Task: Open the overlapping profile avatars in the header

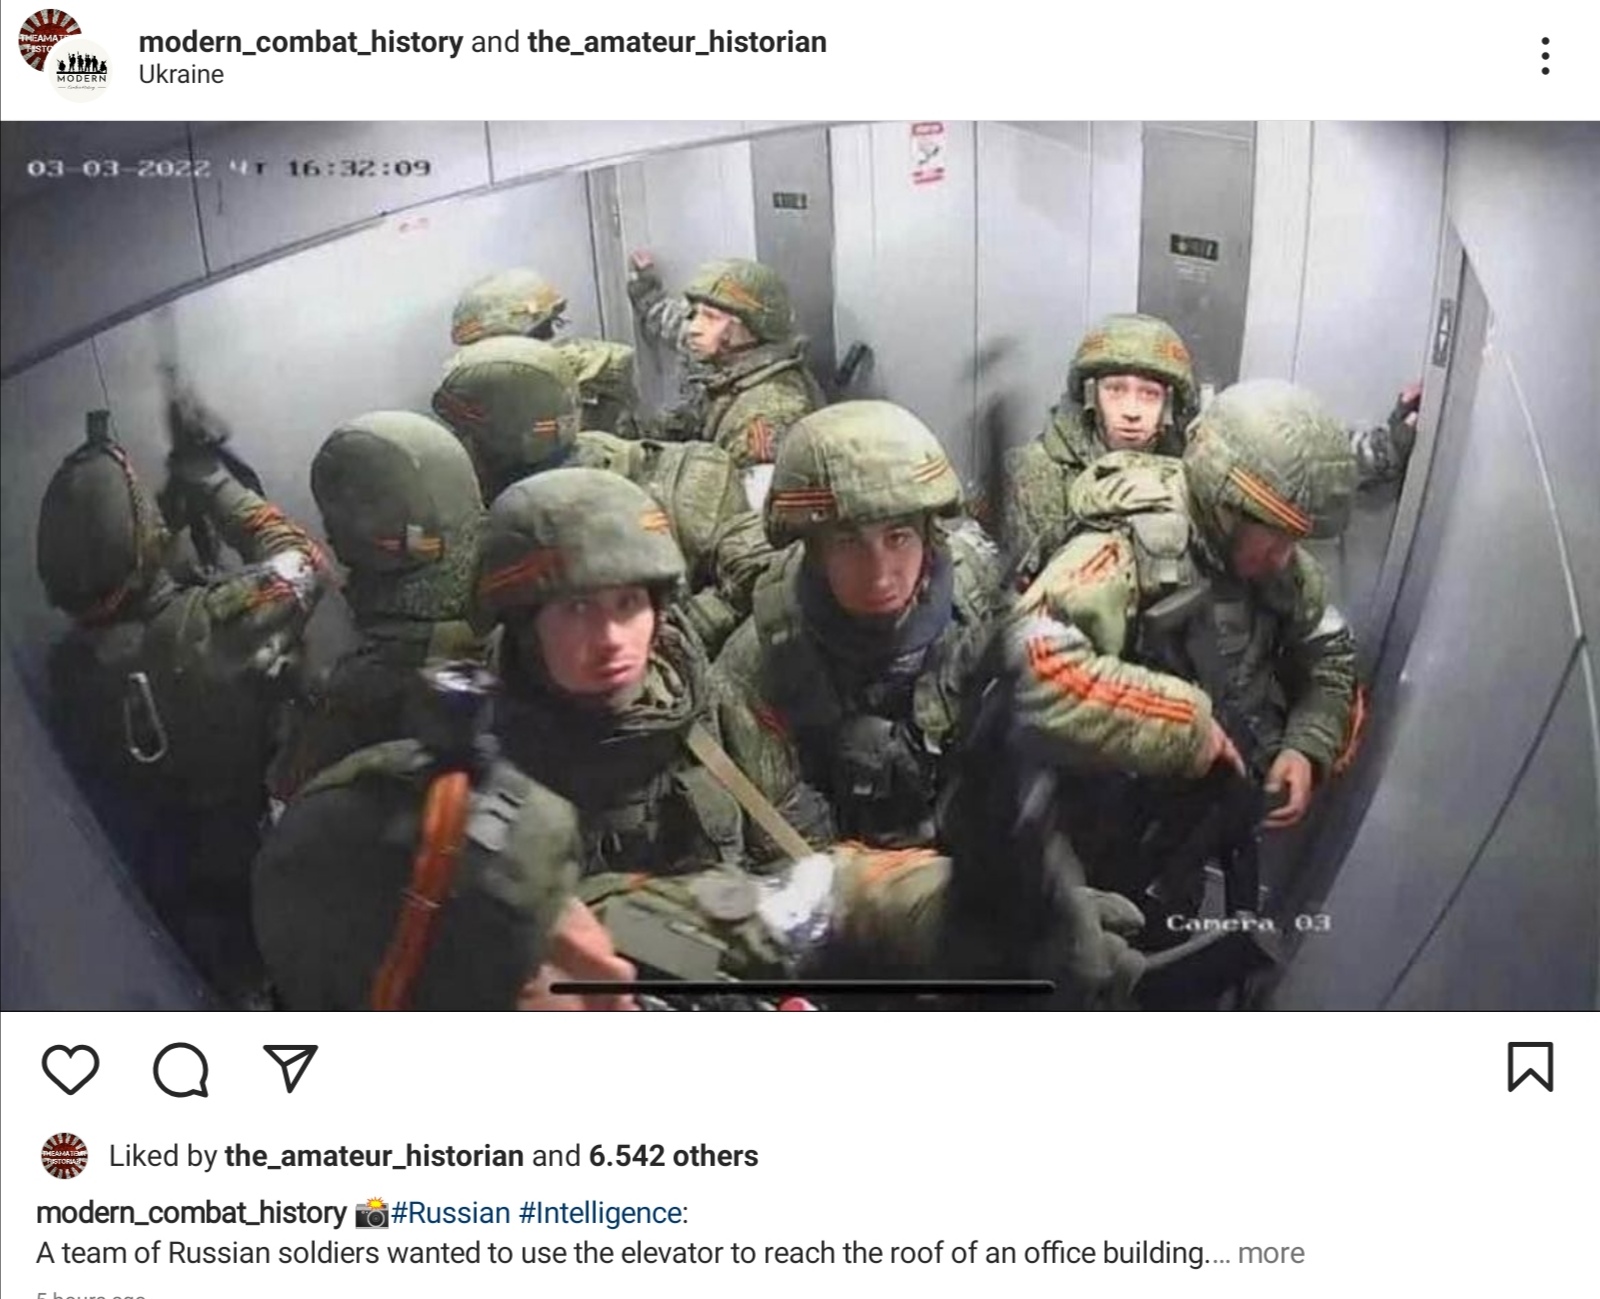Action: [x=64, y=56]
